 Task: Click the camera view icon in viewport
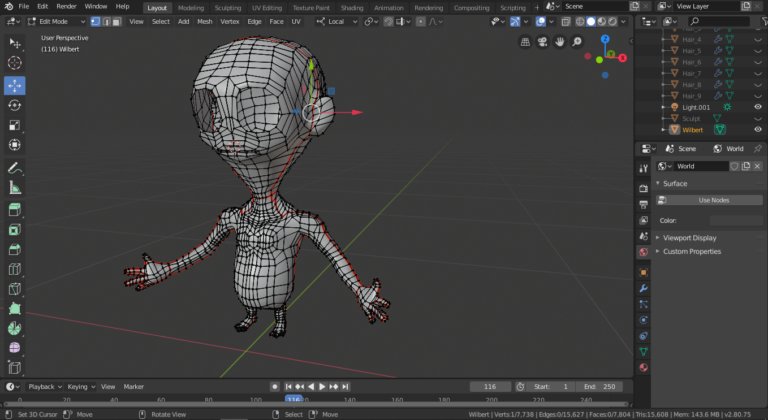click(x=543, y=42)
